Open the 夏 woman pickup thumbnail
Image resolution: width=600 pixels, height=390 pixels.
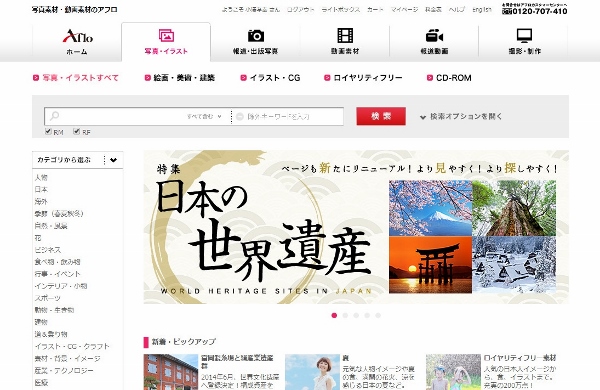[x=312, y=372]
